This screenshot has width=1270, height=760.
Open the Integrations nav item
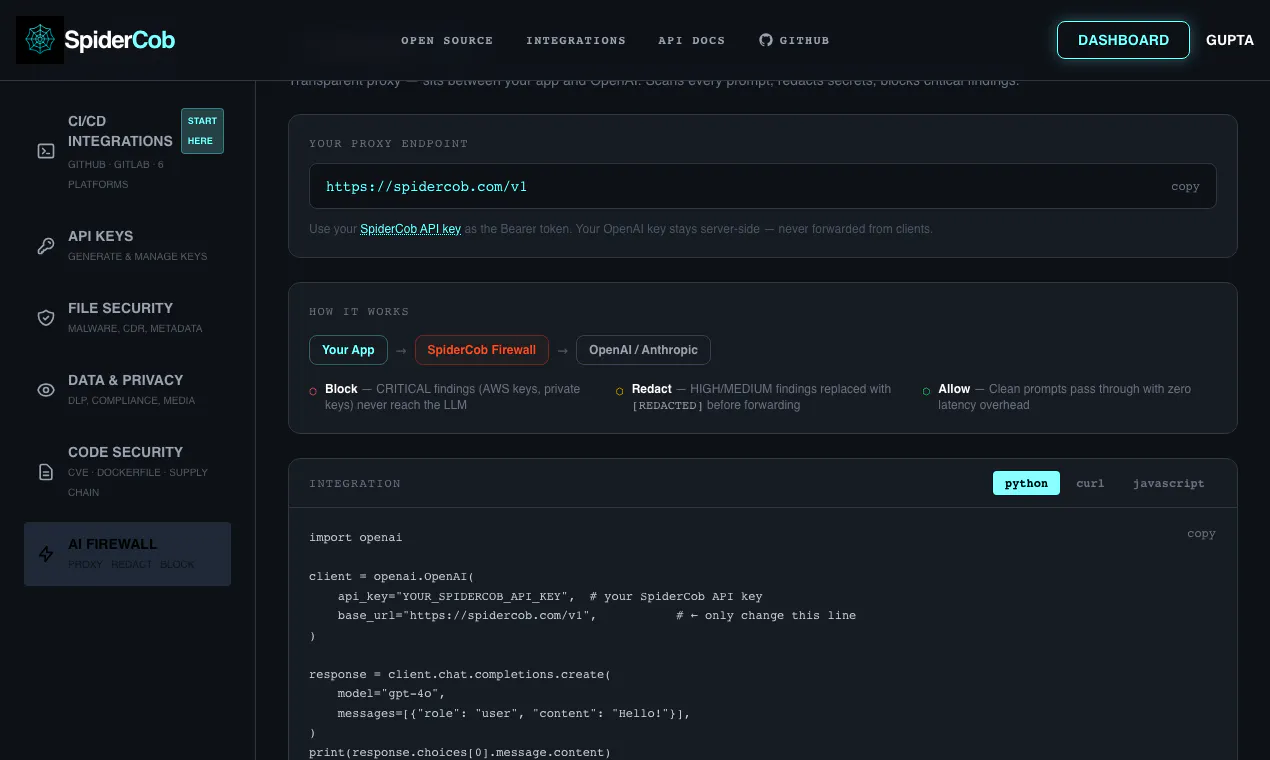[576, 41]
